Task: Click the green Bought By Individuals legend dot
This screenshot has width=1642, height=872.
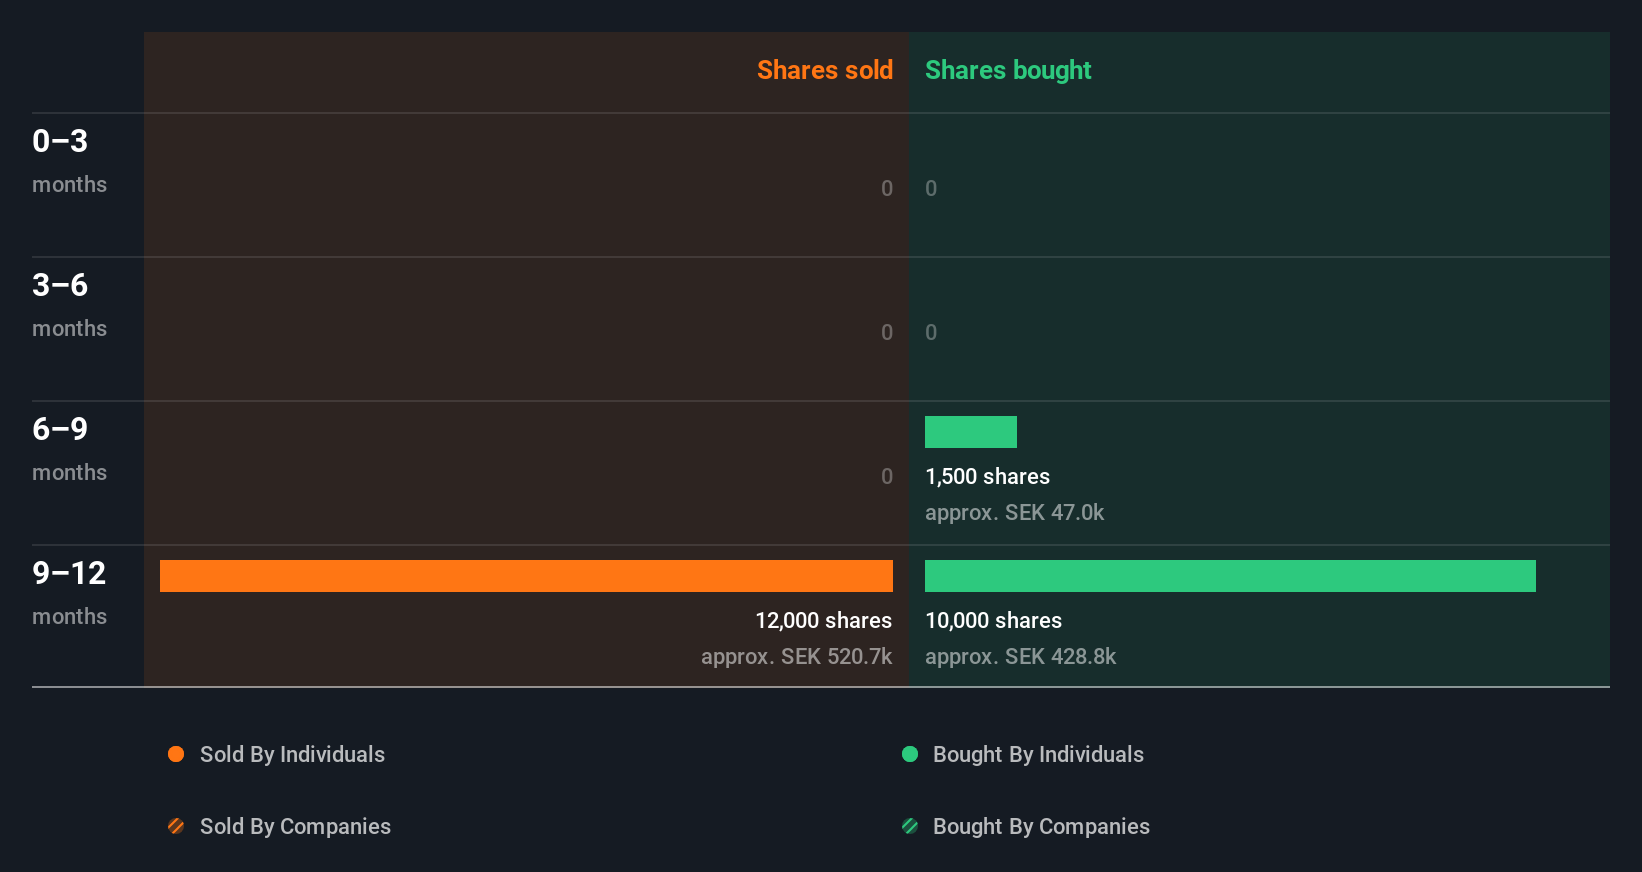Action: pyautogui.click(x=910, y=754)
